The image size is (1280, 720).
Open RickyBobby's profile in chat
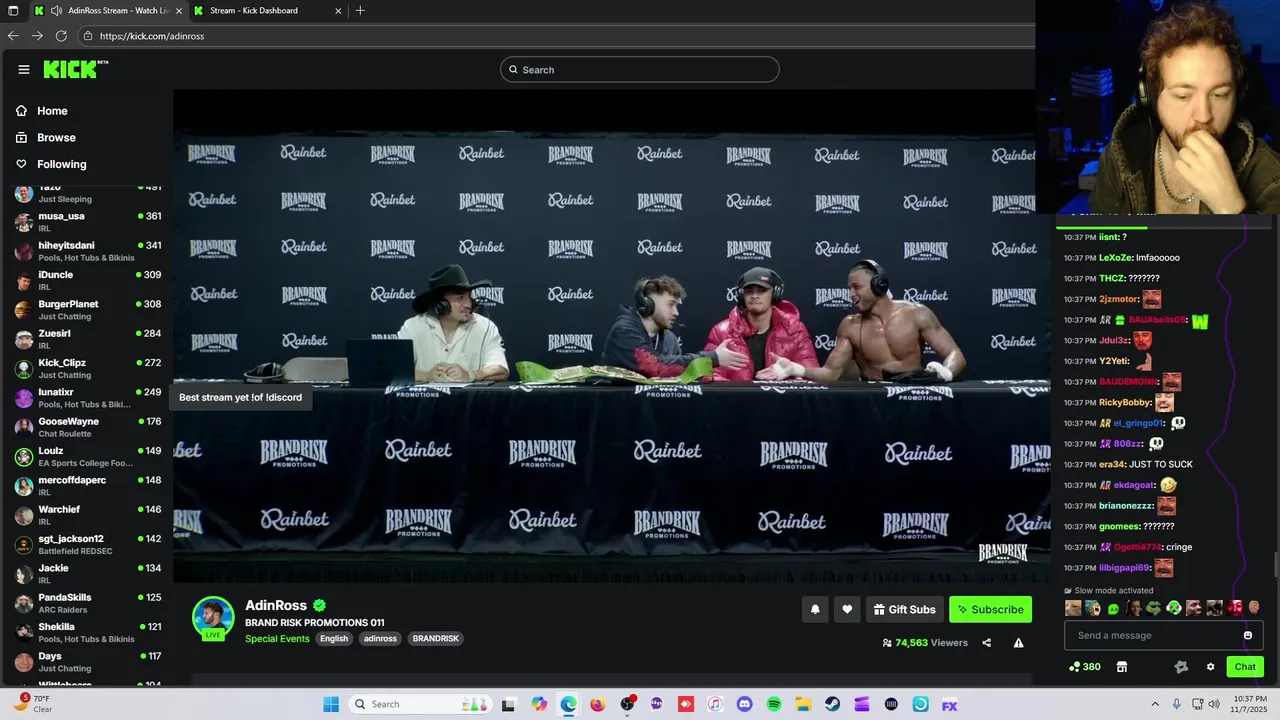1124,402
